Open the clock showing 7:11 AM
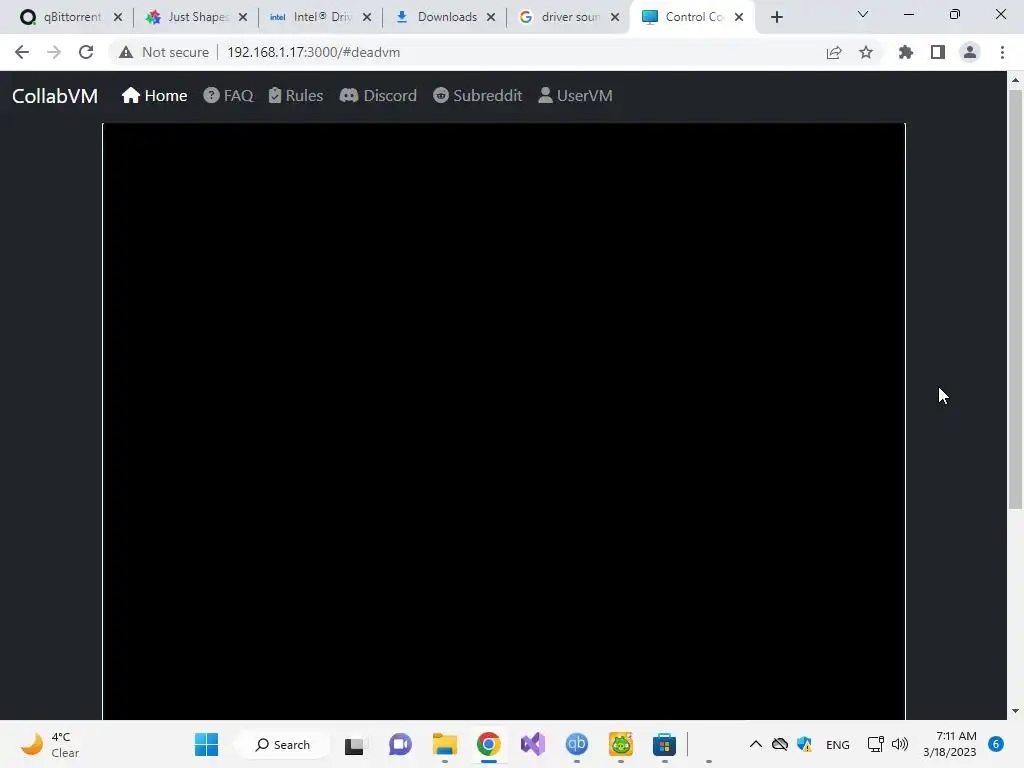Viewport: 1024px width, 768px height. point(950,744)
